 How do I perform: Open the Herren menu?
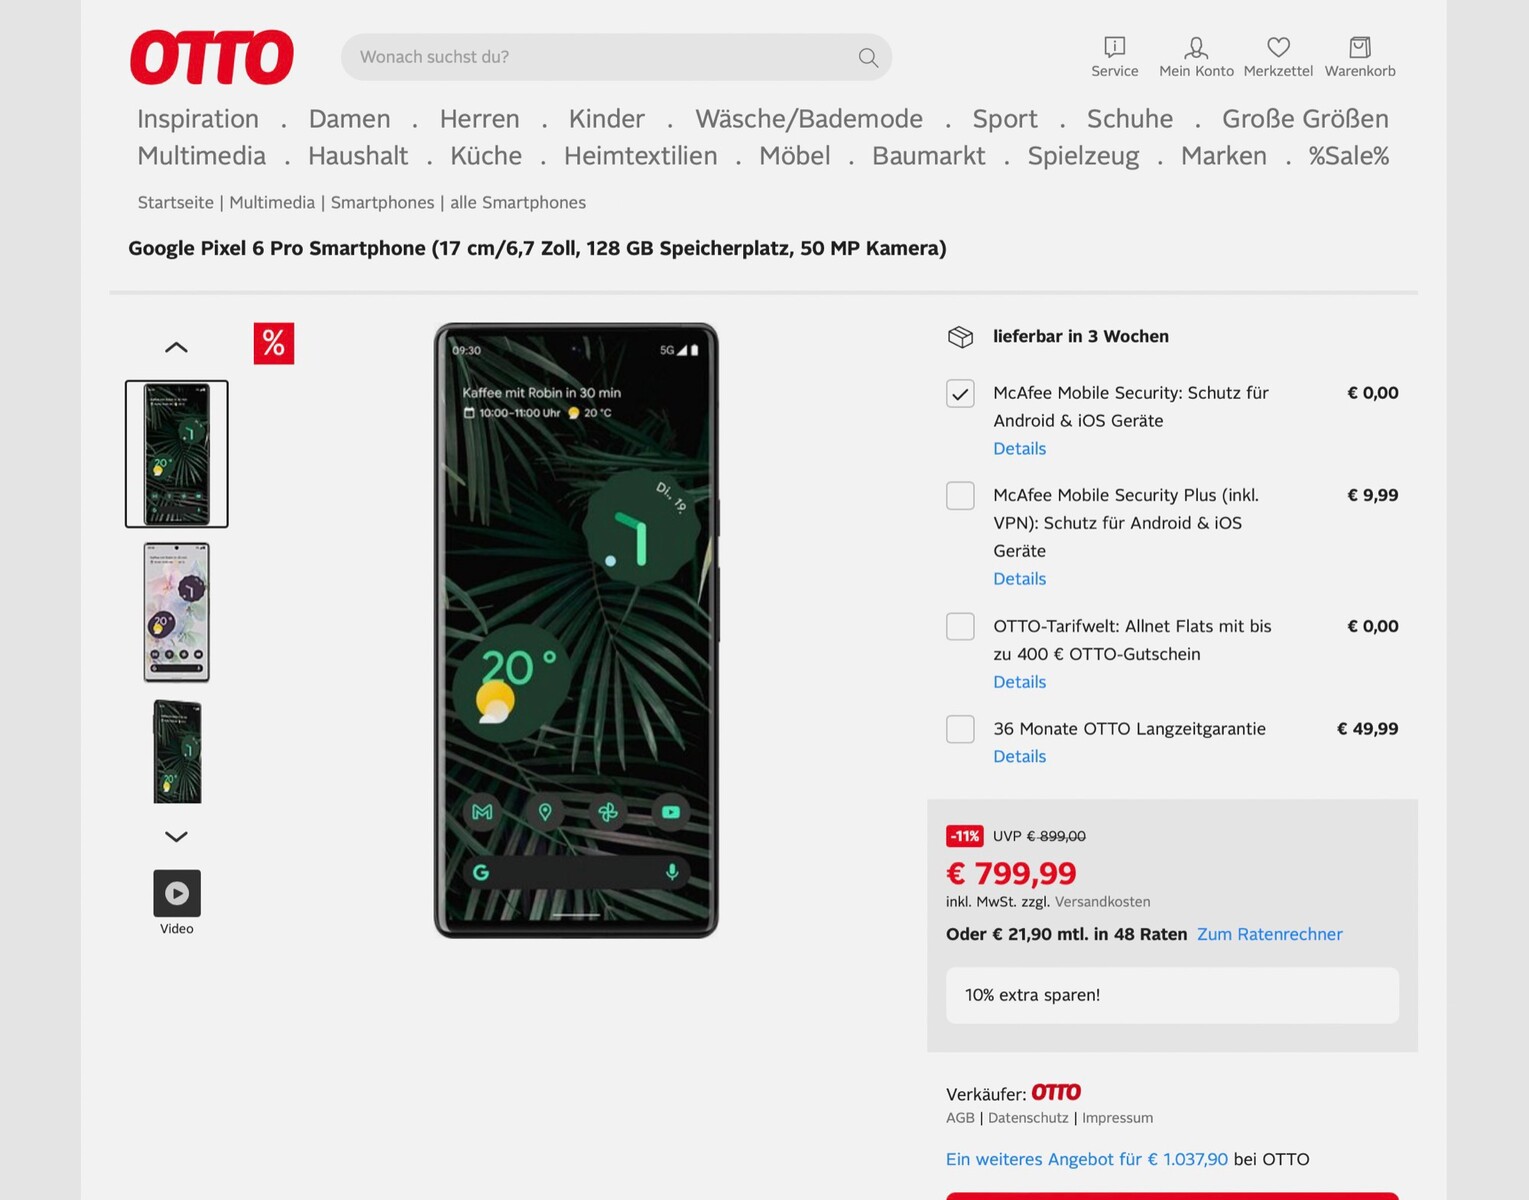pyautogui.click(x=480, y=119)
